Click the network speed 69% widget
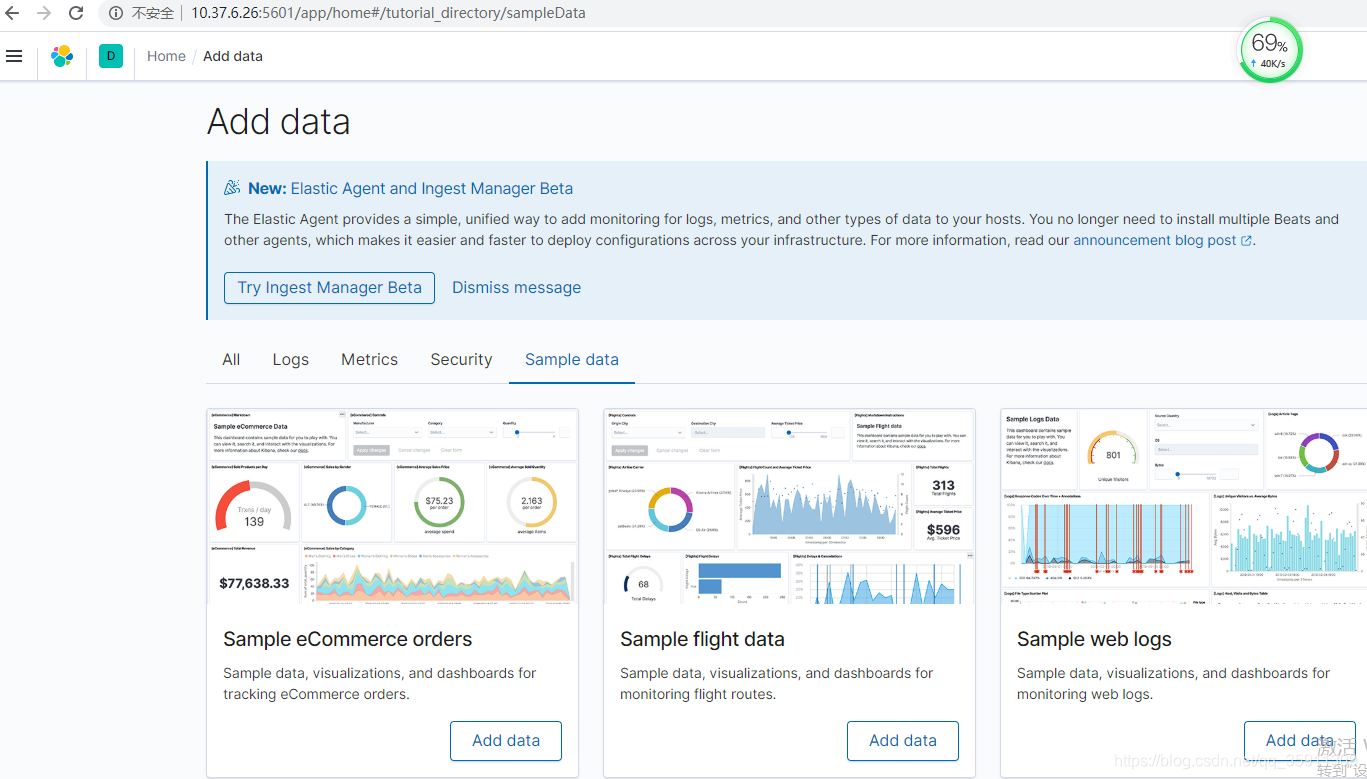Image resolution: width=1367 pixels, height=779 pixels. (1270, 51)
